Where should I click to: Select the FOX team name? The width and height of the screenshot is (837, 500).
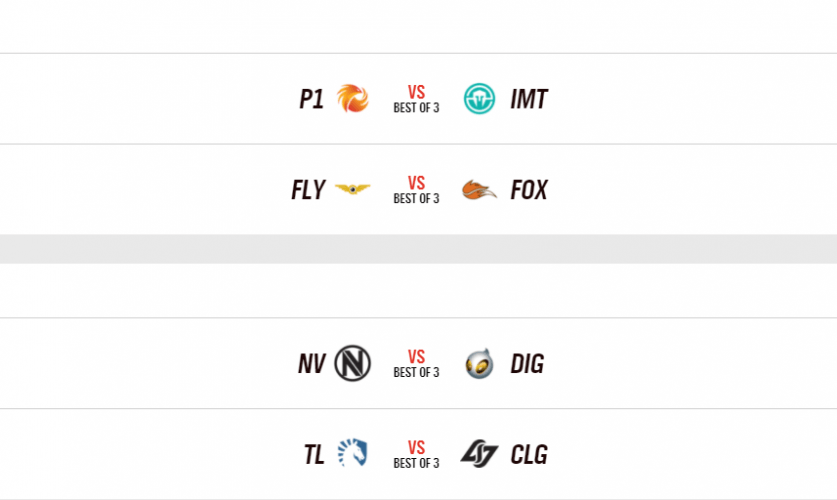[529, 190]
